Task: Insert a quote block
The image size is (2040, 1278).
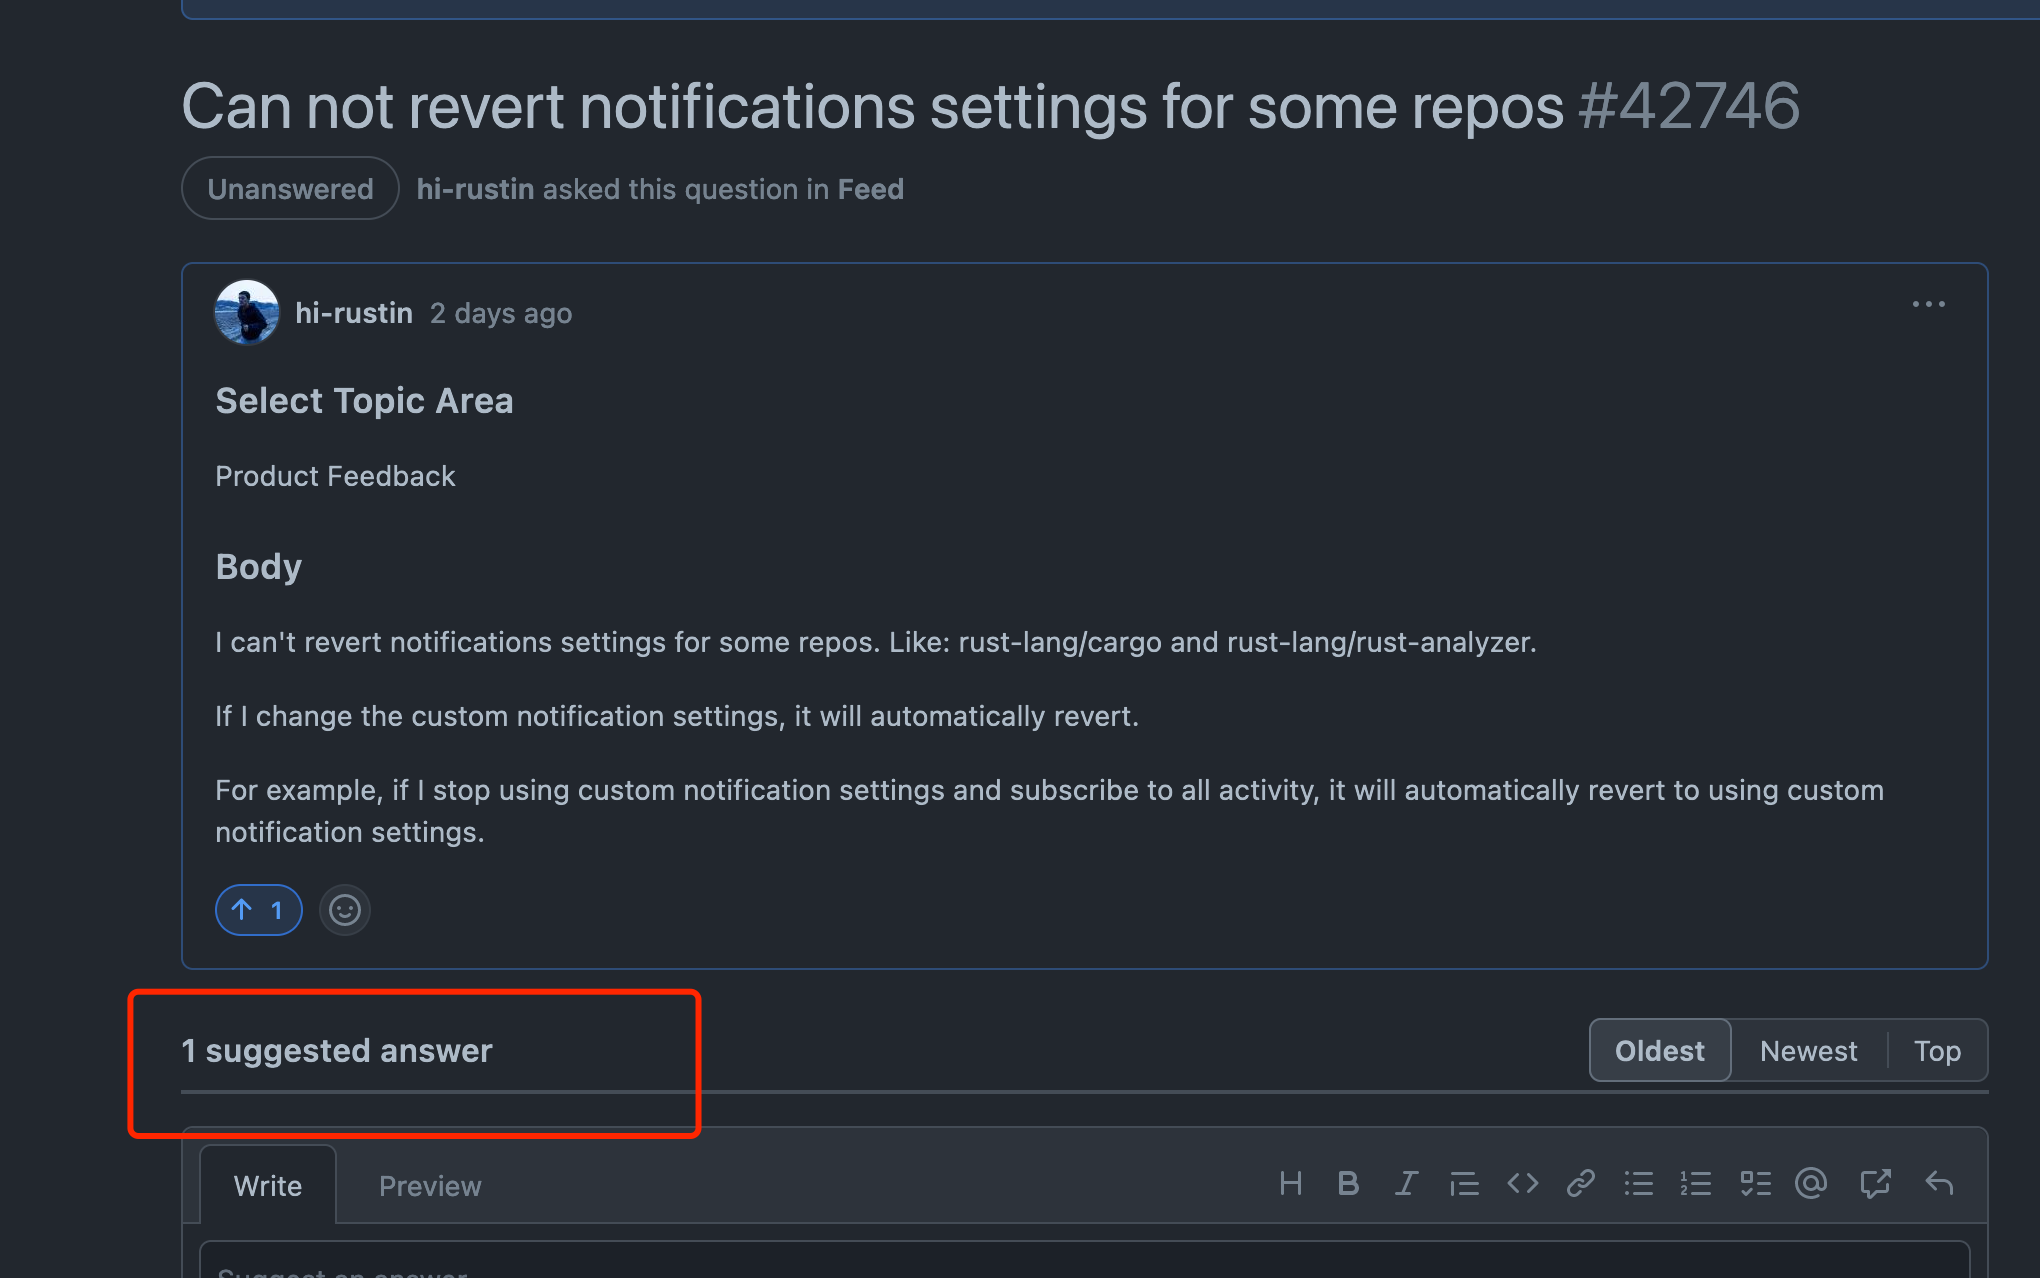Action: 1464,1184
